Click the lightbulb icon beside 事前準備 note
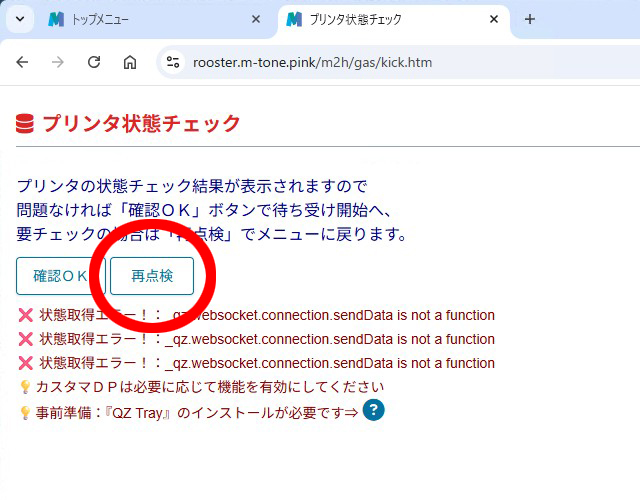Screen dimensions: 640x500 26,412
